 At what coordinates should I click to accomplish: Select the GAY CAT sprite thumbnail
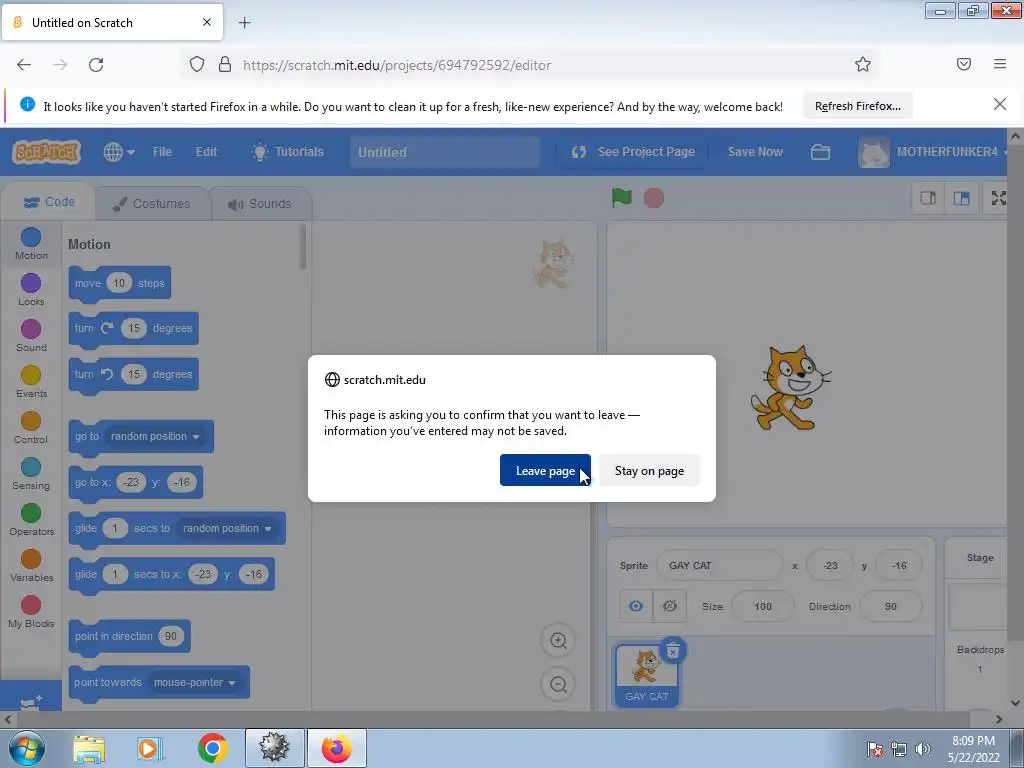coord(647,675)
